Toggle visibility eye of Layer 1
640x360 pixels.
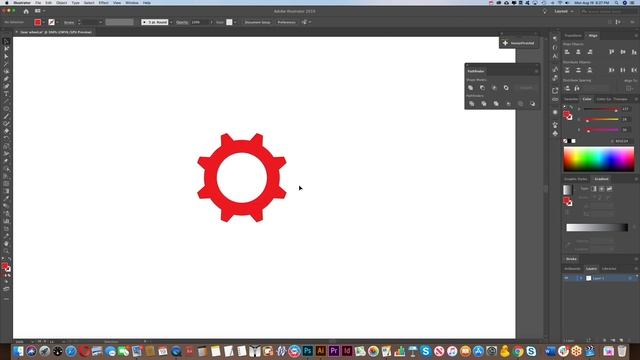566,278
